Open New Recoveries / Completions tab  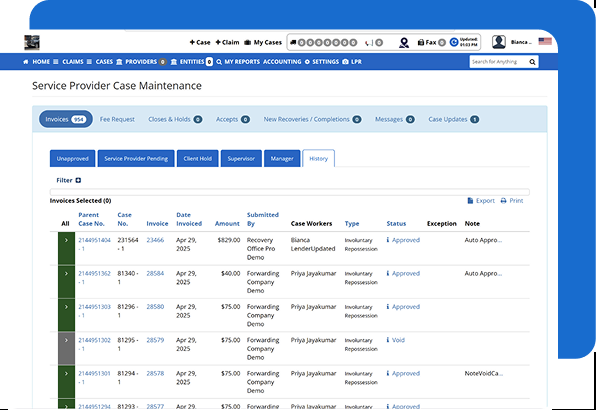(312, 119)
